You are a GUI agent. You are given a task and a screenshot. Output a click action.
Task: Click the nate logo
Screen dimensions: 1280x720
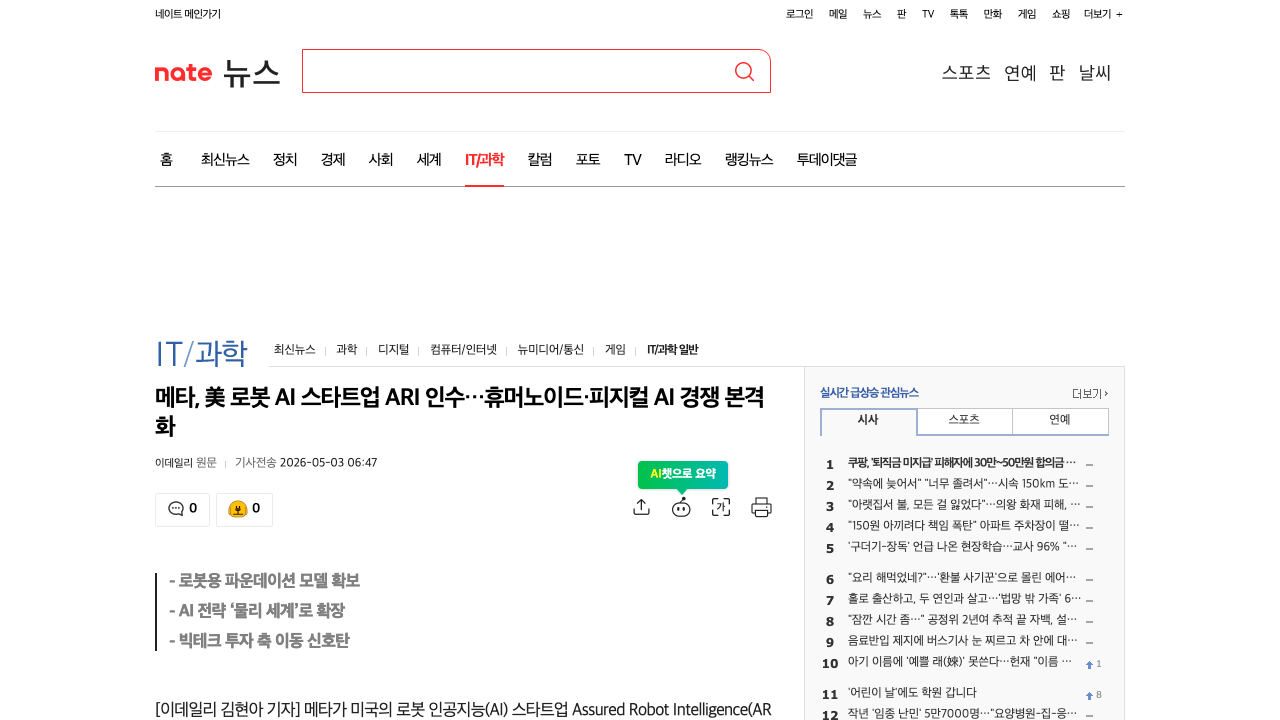tap(183, 73)
